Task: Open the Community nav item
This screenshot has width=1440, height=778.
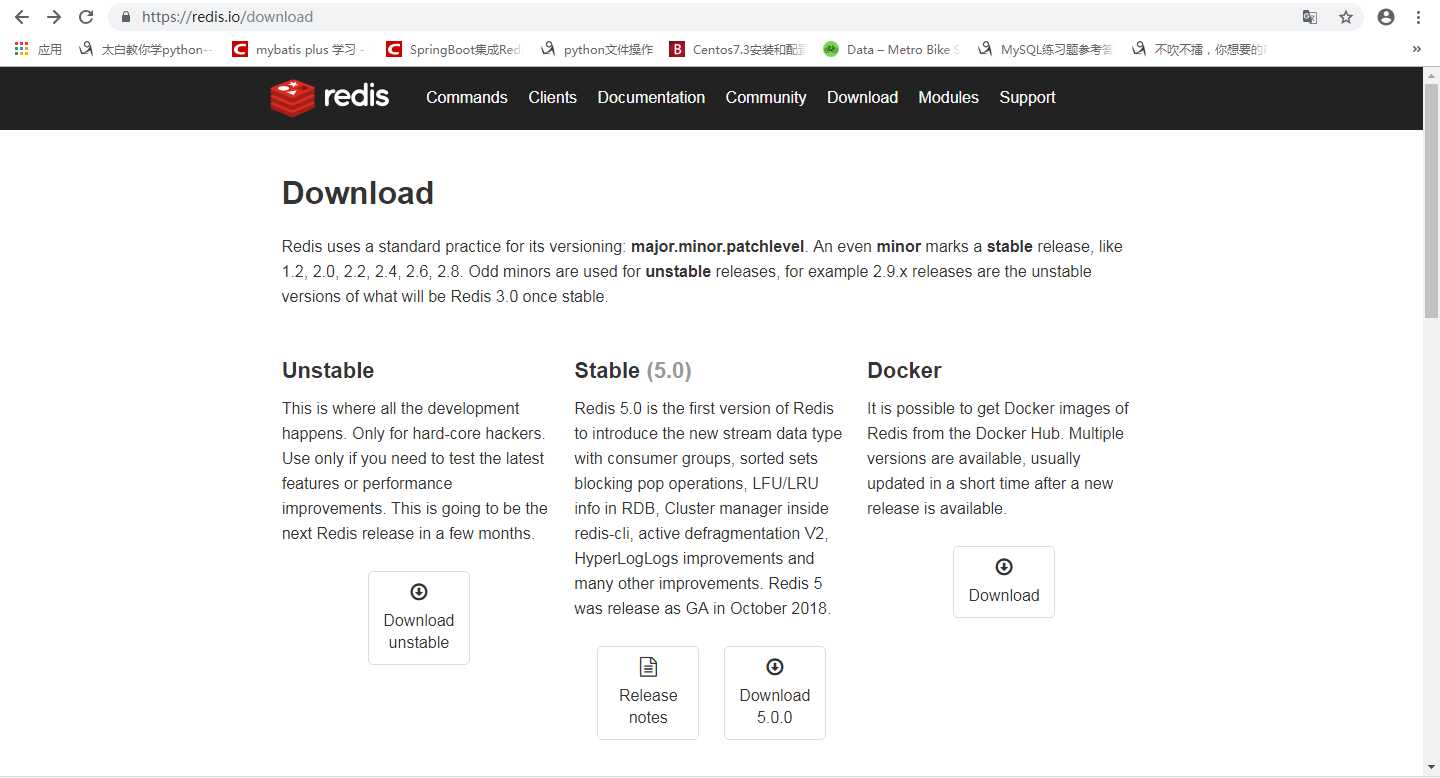Action: click(766, 97)
